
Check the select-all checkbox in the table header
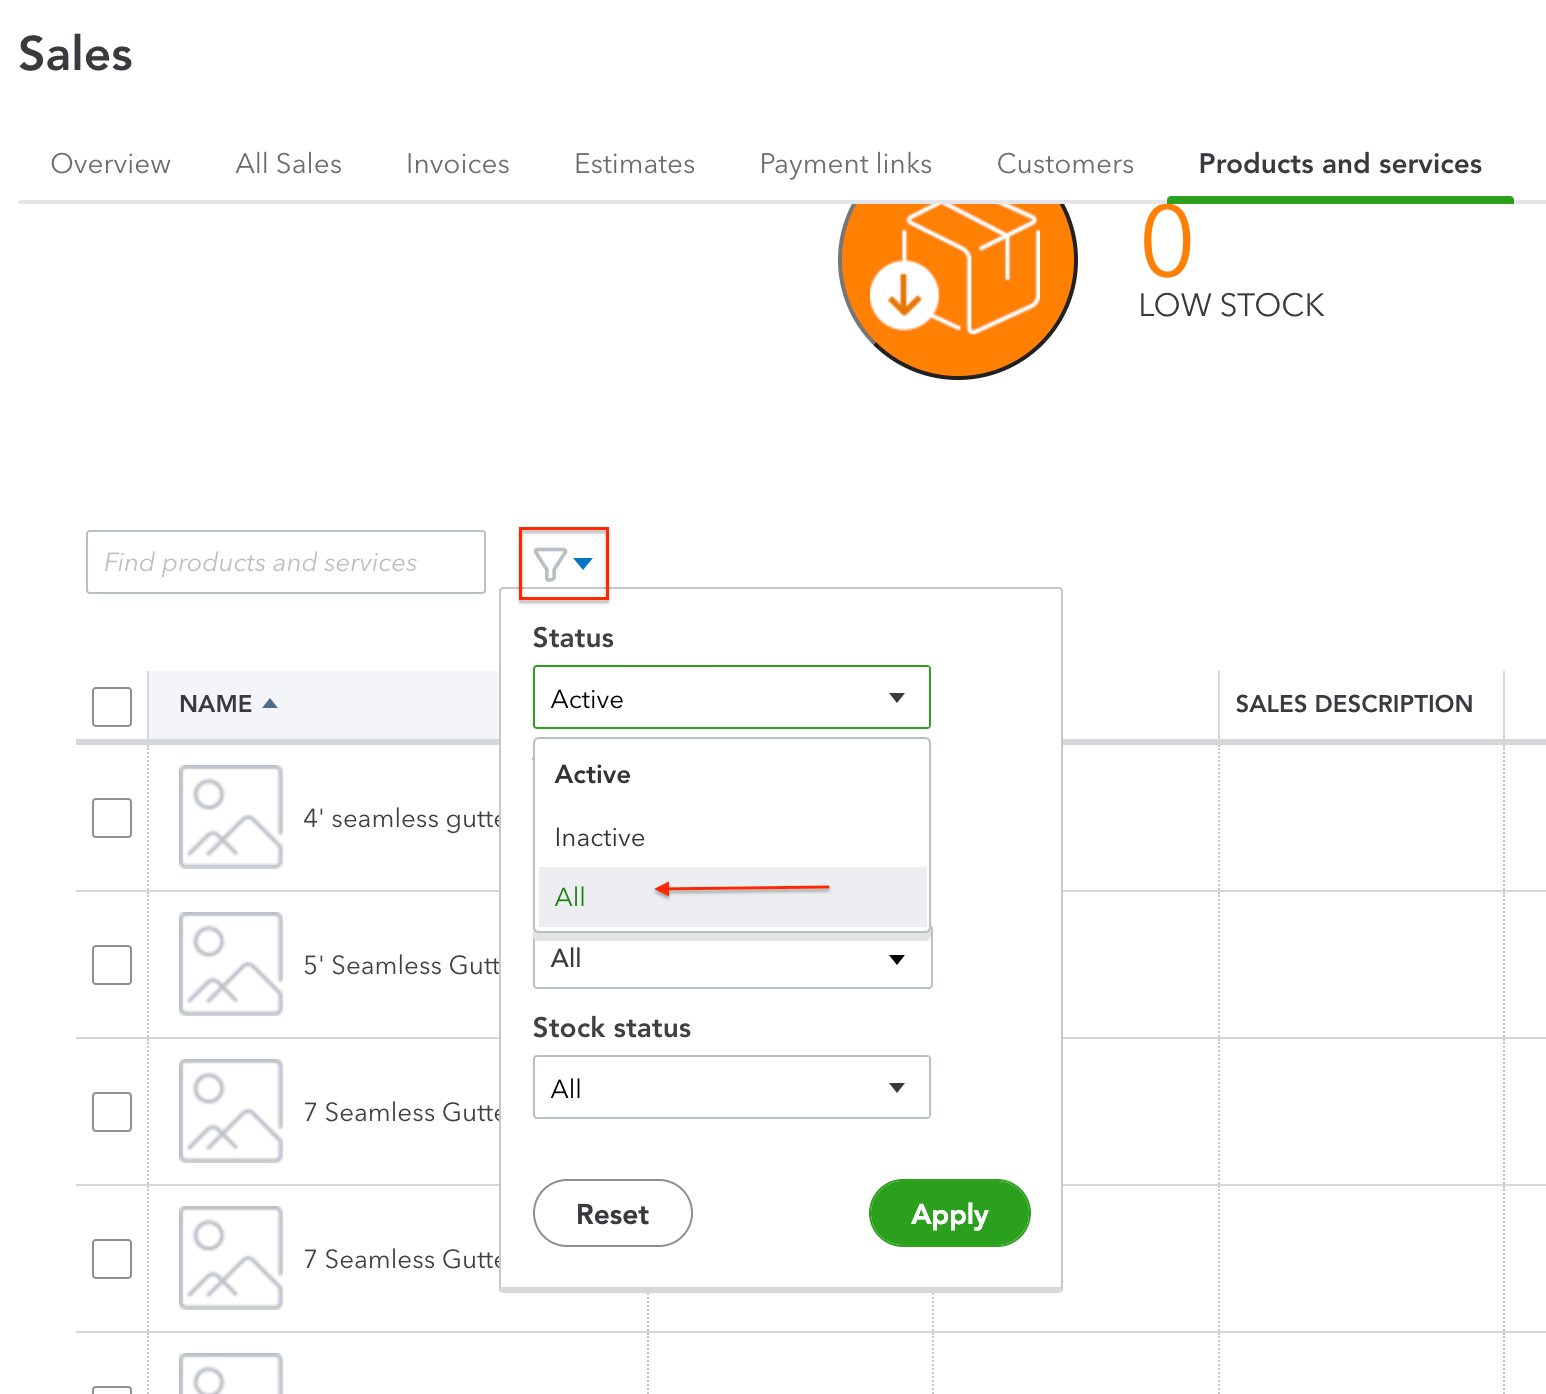tap(111, 706)
